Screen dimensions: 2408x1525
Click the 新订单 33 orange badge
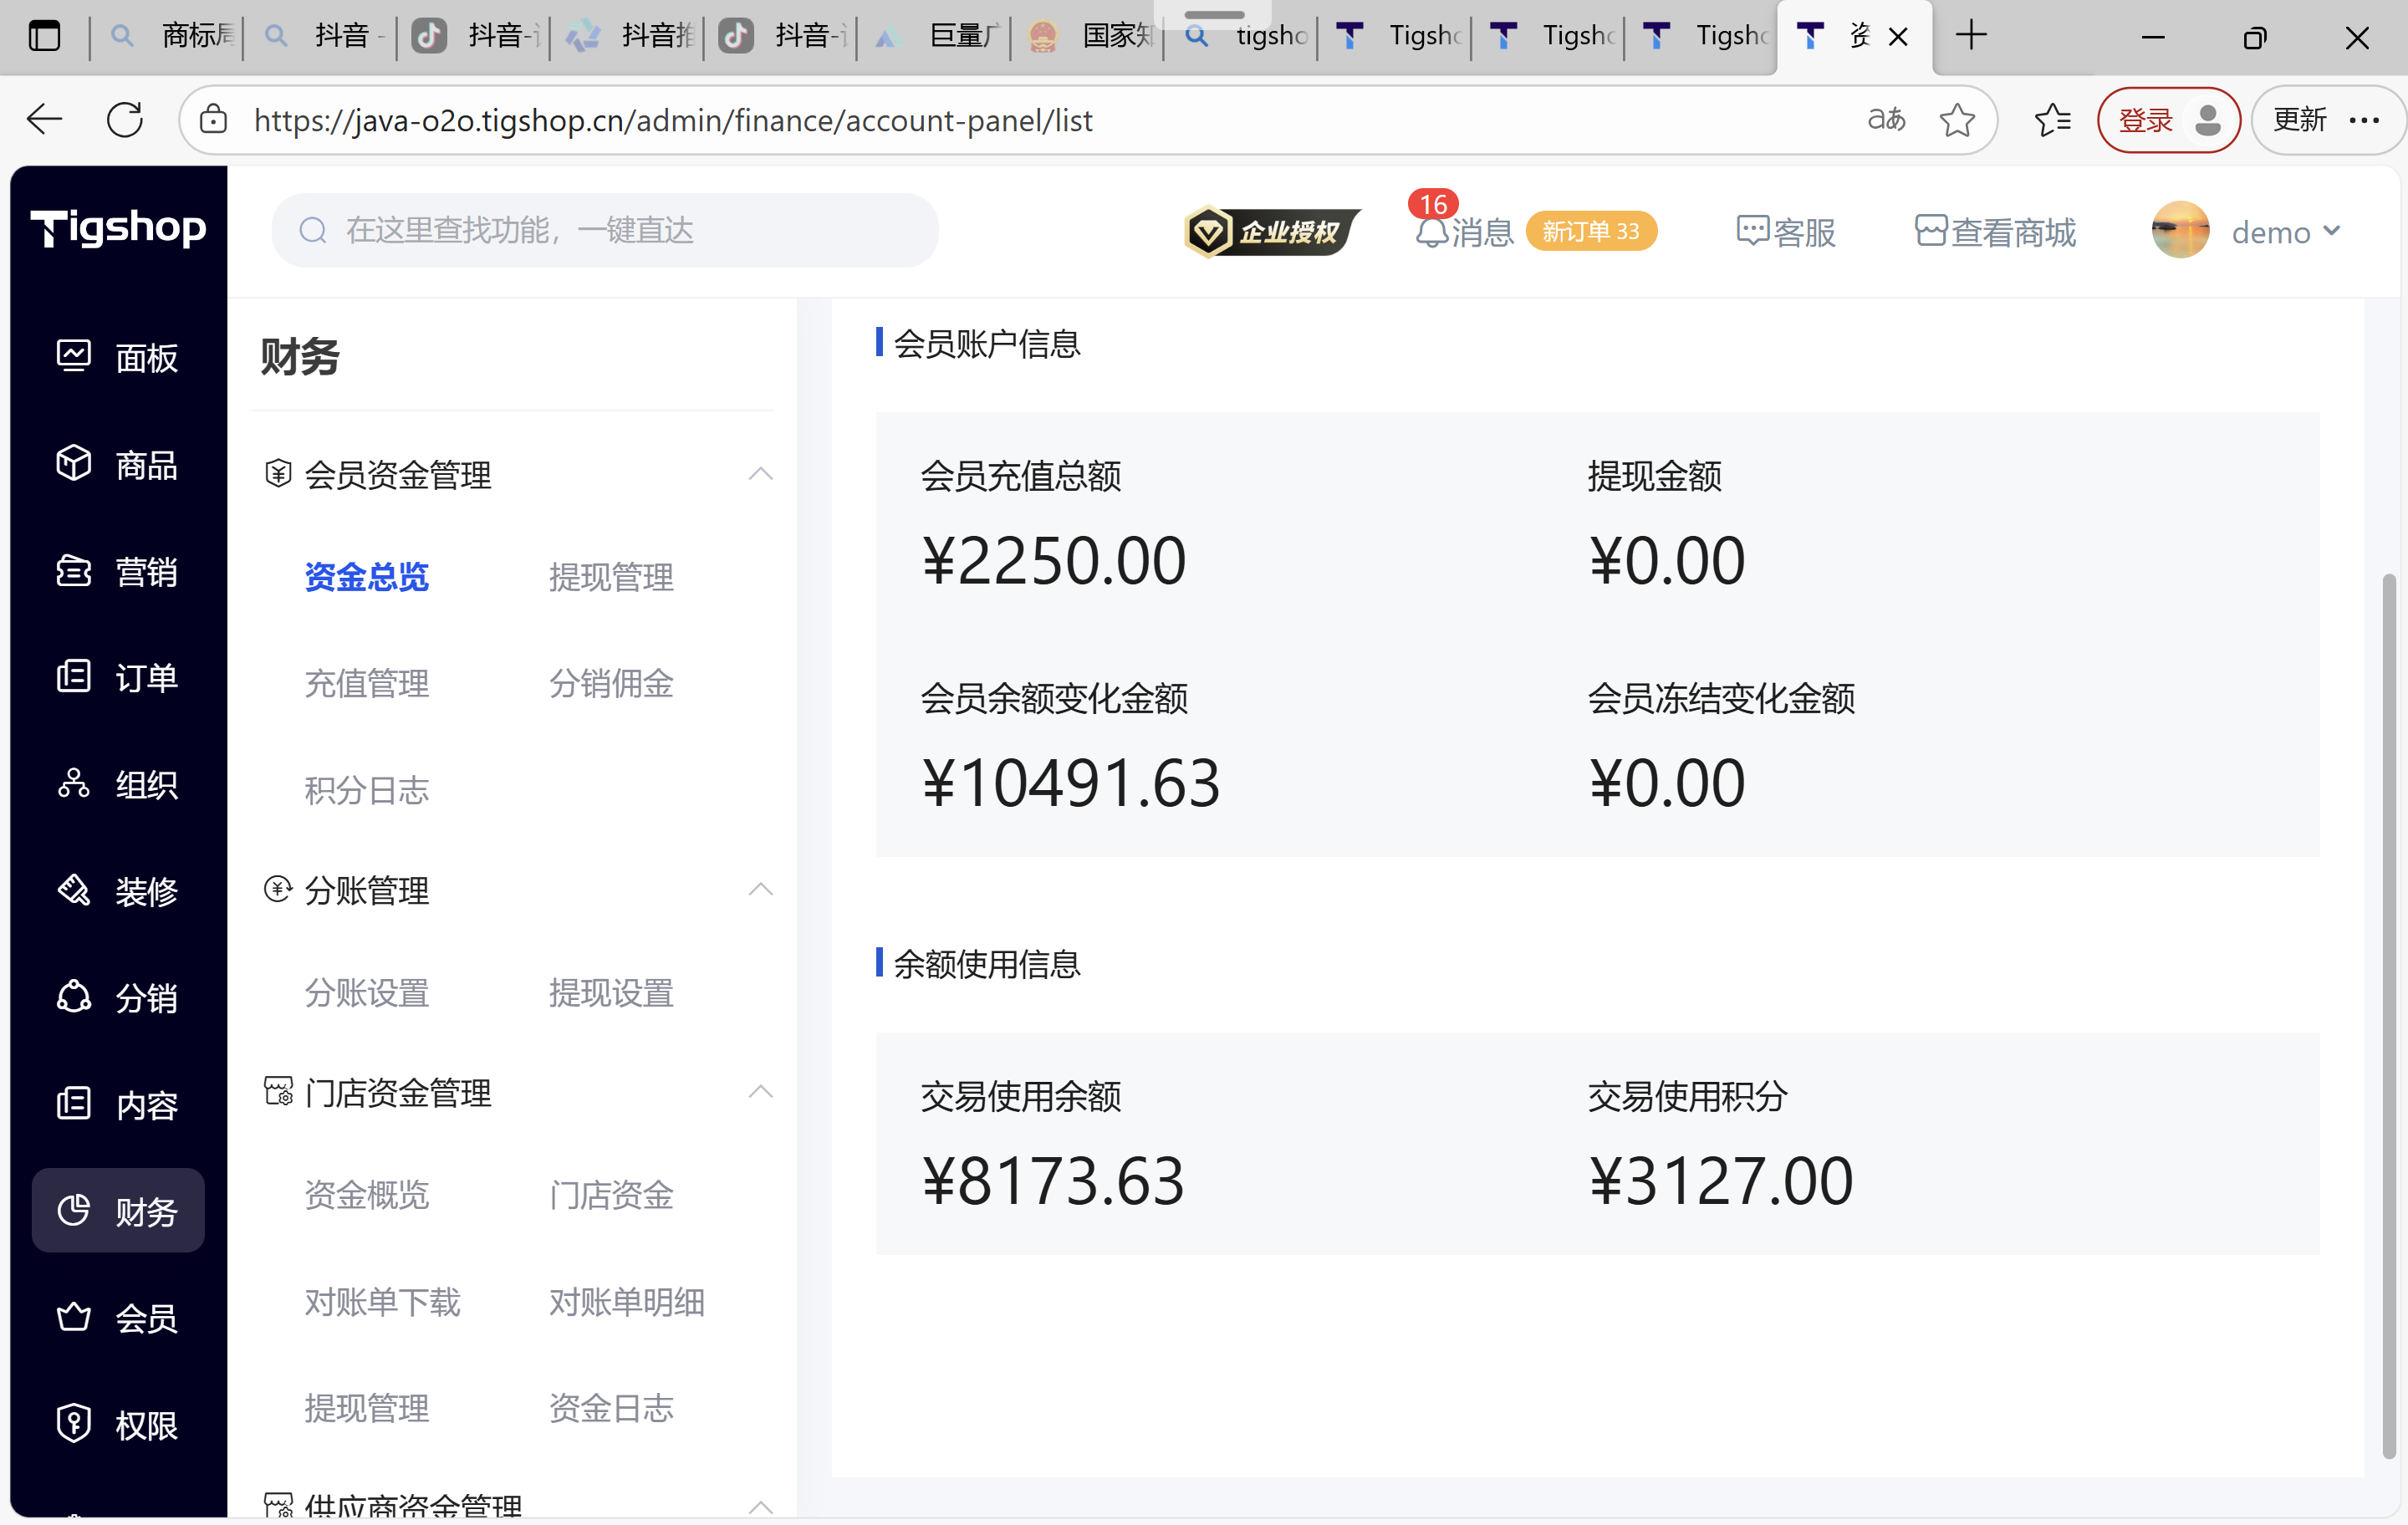pyautogui.click(x=1590, y=231)
